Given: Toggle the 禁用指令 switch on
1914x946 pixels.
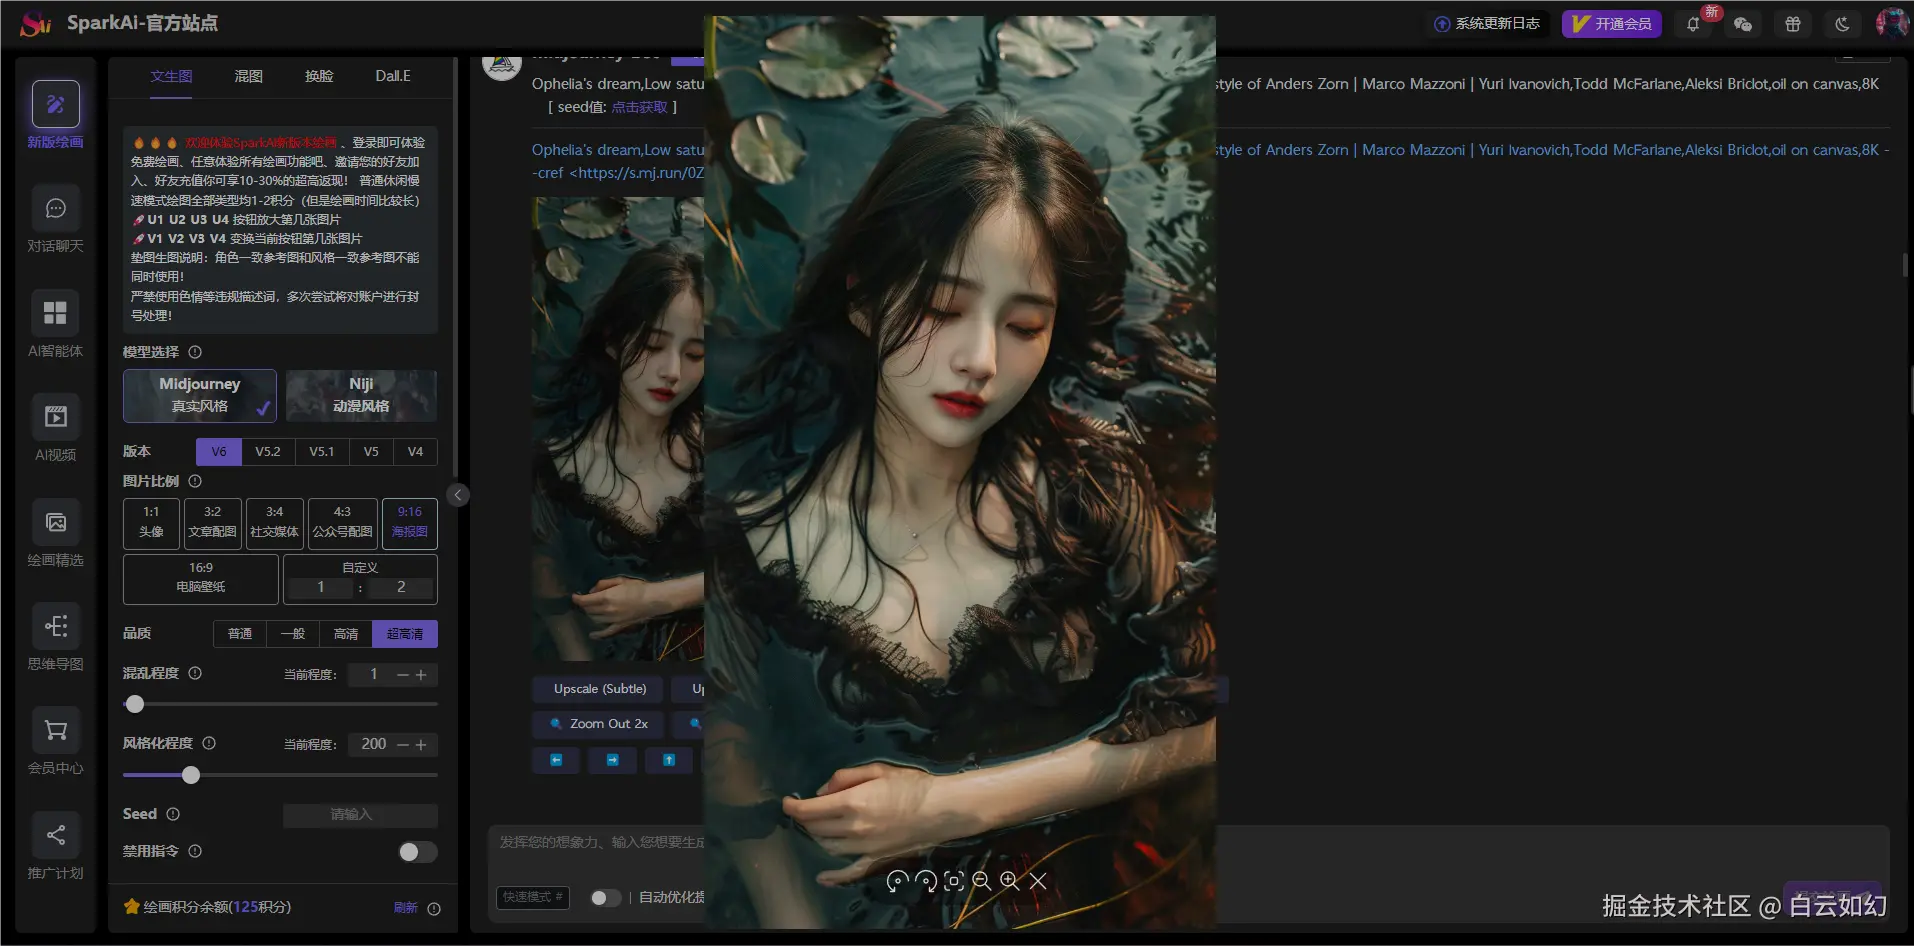Looking at the screenshot, I should pyautogui.click(x=417, y=852).
